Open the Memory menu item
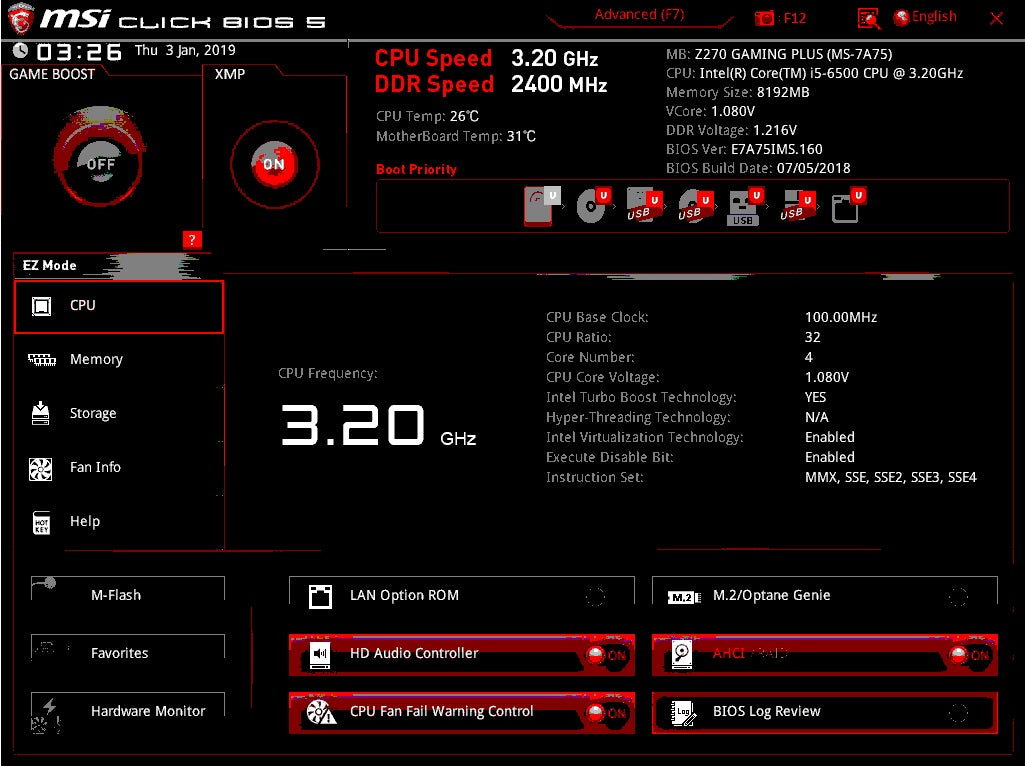The height and width of the screenshot is (766, 1025). [x=119, y=359]
